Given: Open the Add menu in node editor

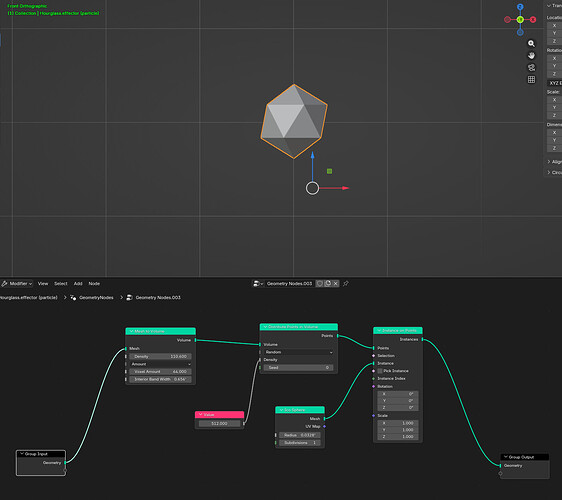Looking at the screenshot, I should [x=78, y=284].
